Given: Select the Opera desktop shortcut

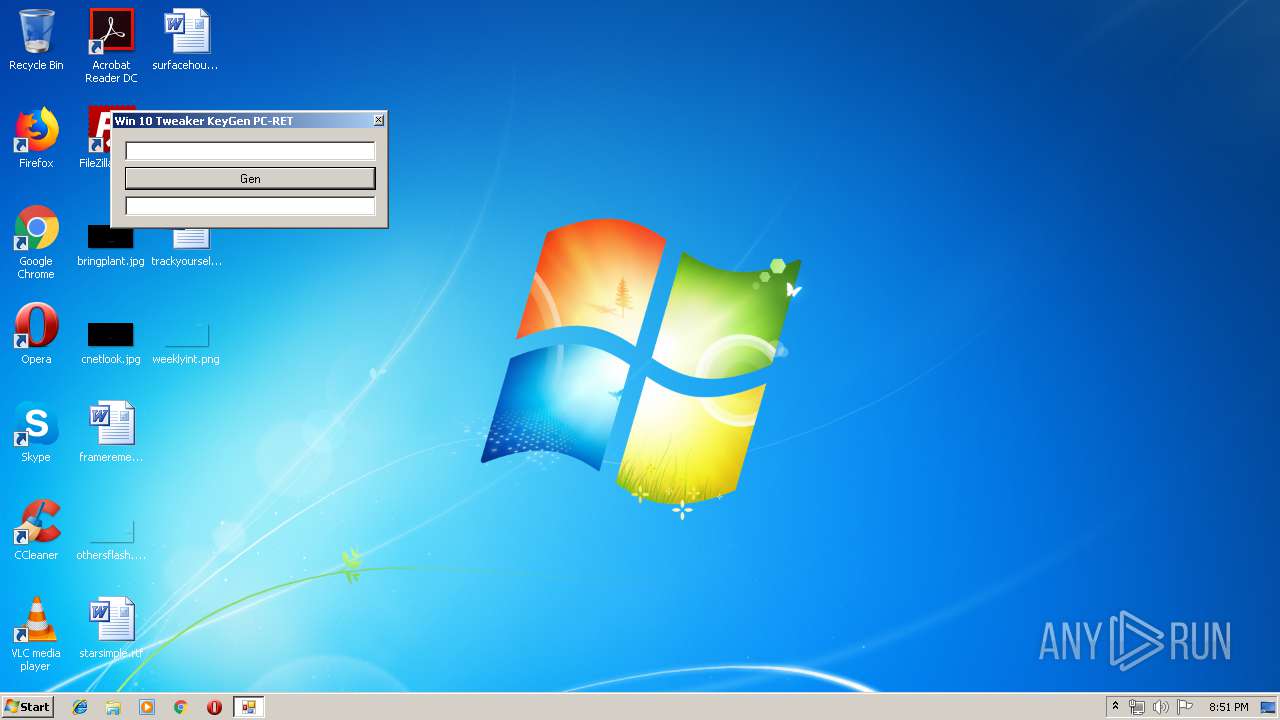Looking at the screenshot, I should click(36, 334).
